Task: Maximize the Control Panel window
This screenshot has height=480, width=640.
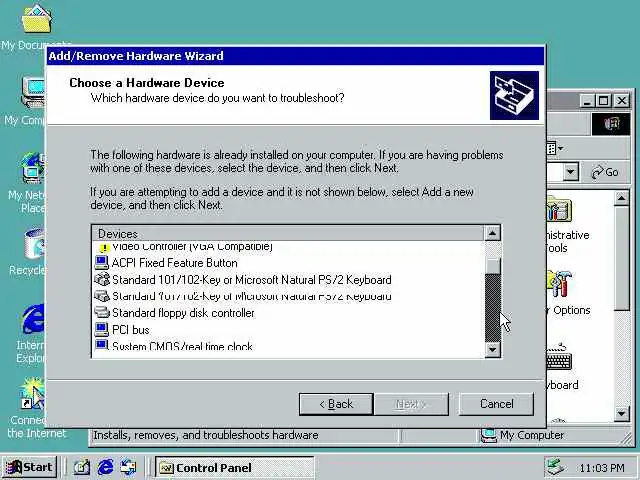Action: coord(604,100)
